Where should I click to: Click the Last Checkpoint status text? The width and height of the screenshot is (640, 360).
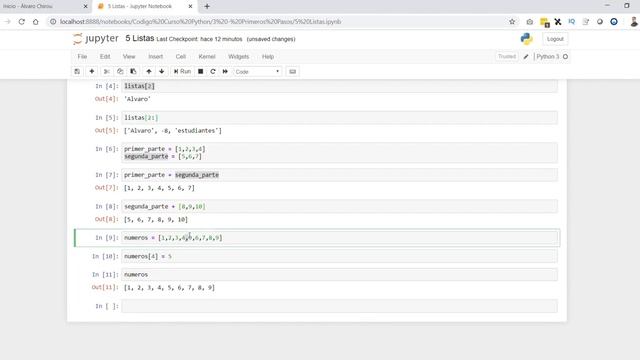click(x=199, y=39)
